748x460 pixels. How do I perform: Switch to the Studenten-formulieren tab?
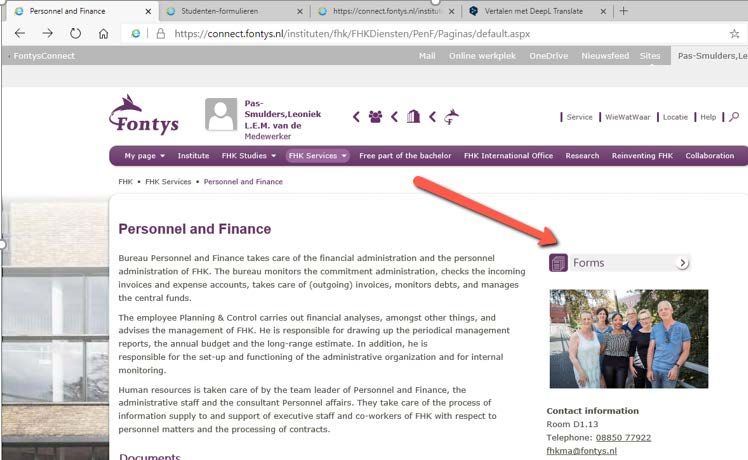point(219,11)
